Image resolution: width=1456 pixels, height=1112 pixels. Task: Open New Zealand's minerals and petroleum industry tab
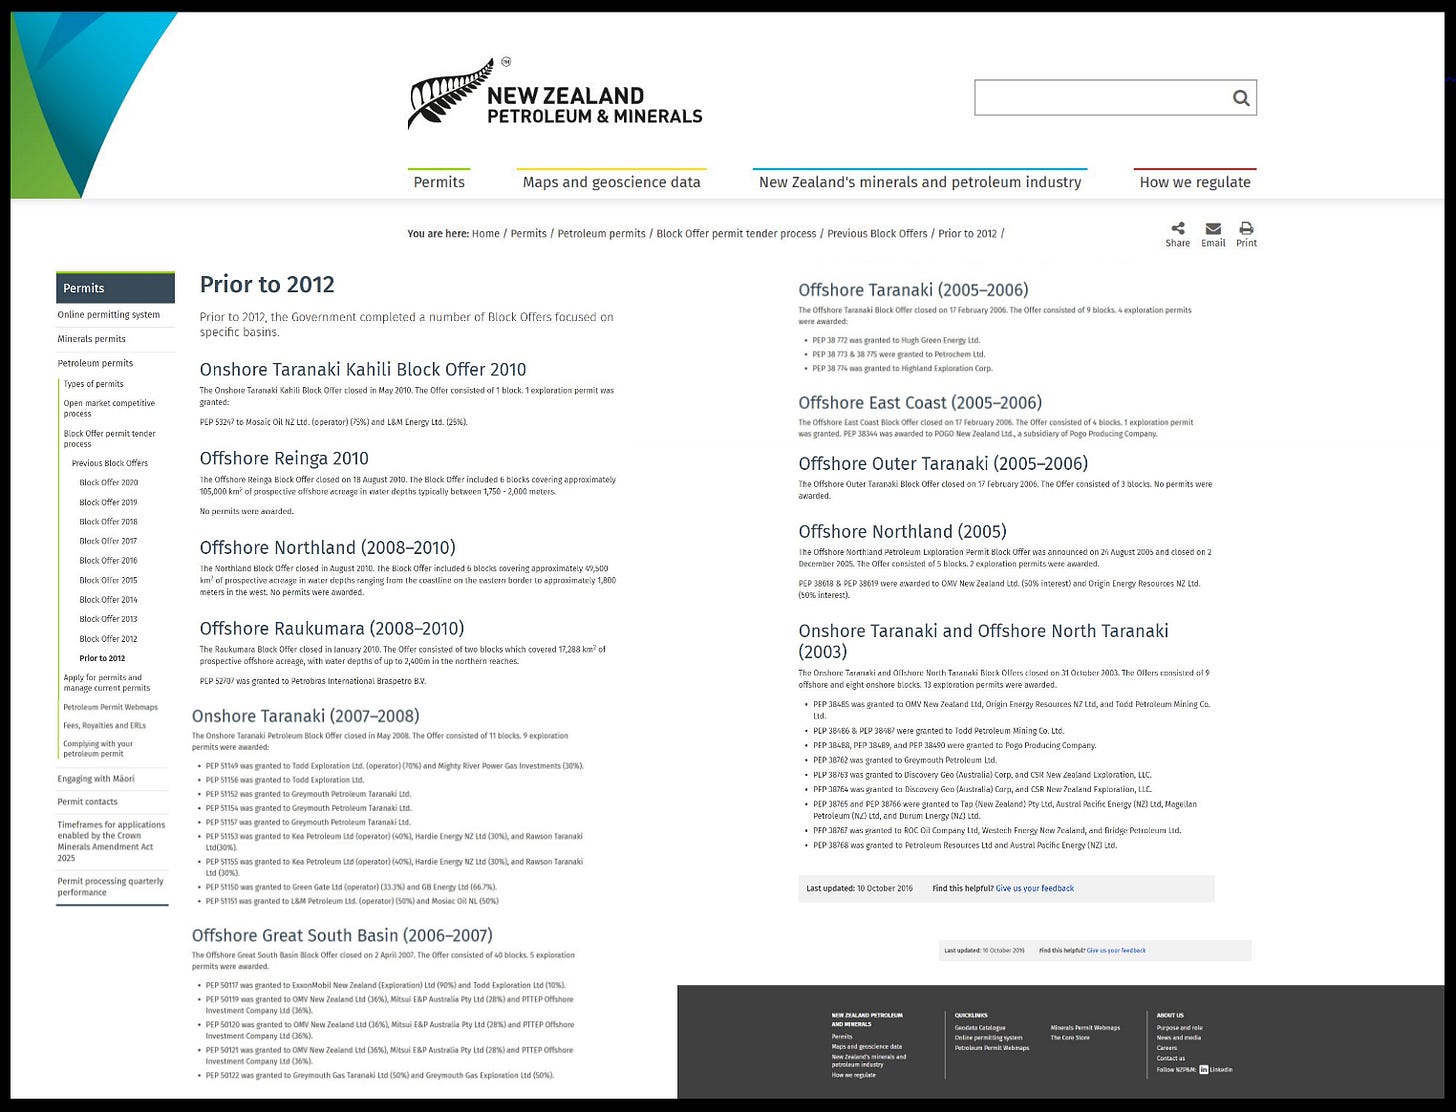pos(920,181)
